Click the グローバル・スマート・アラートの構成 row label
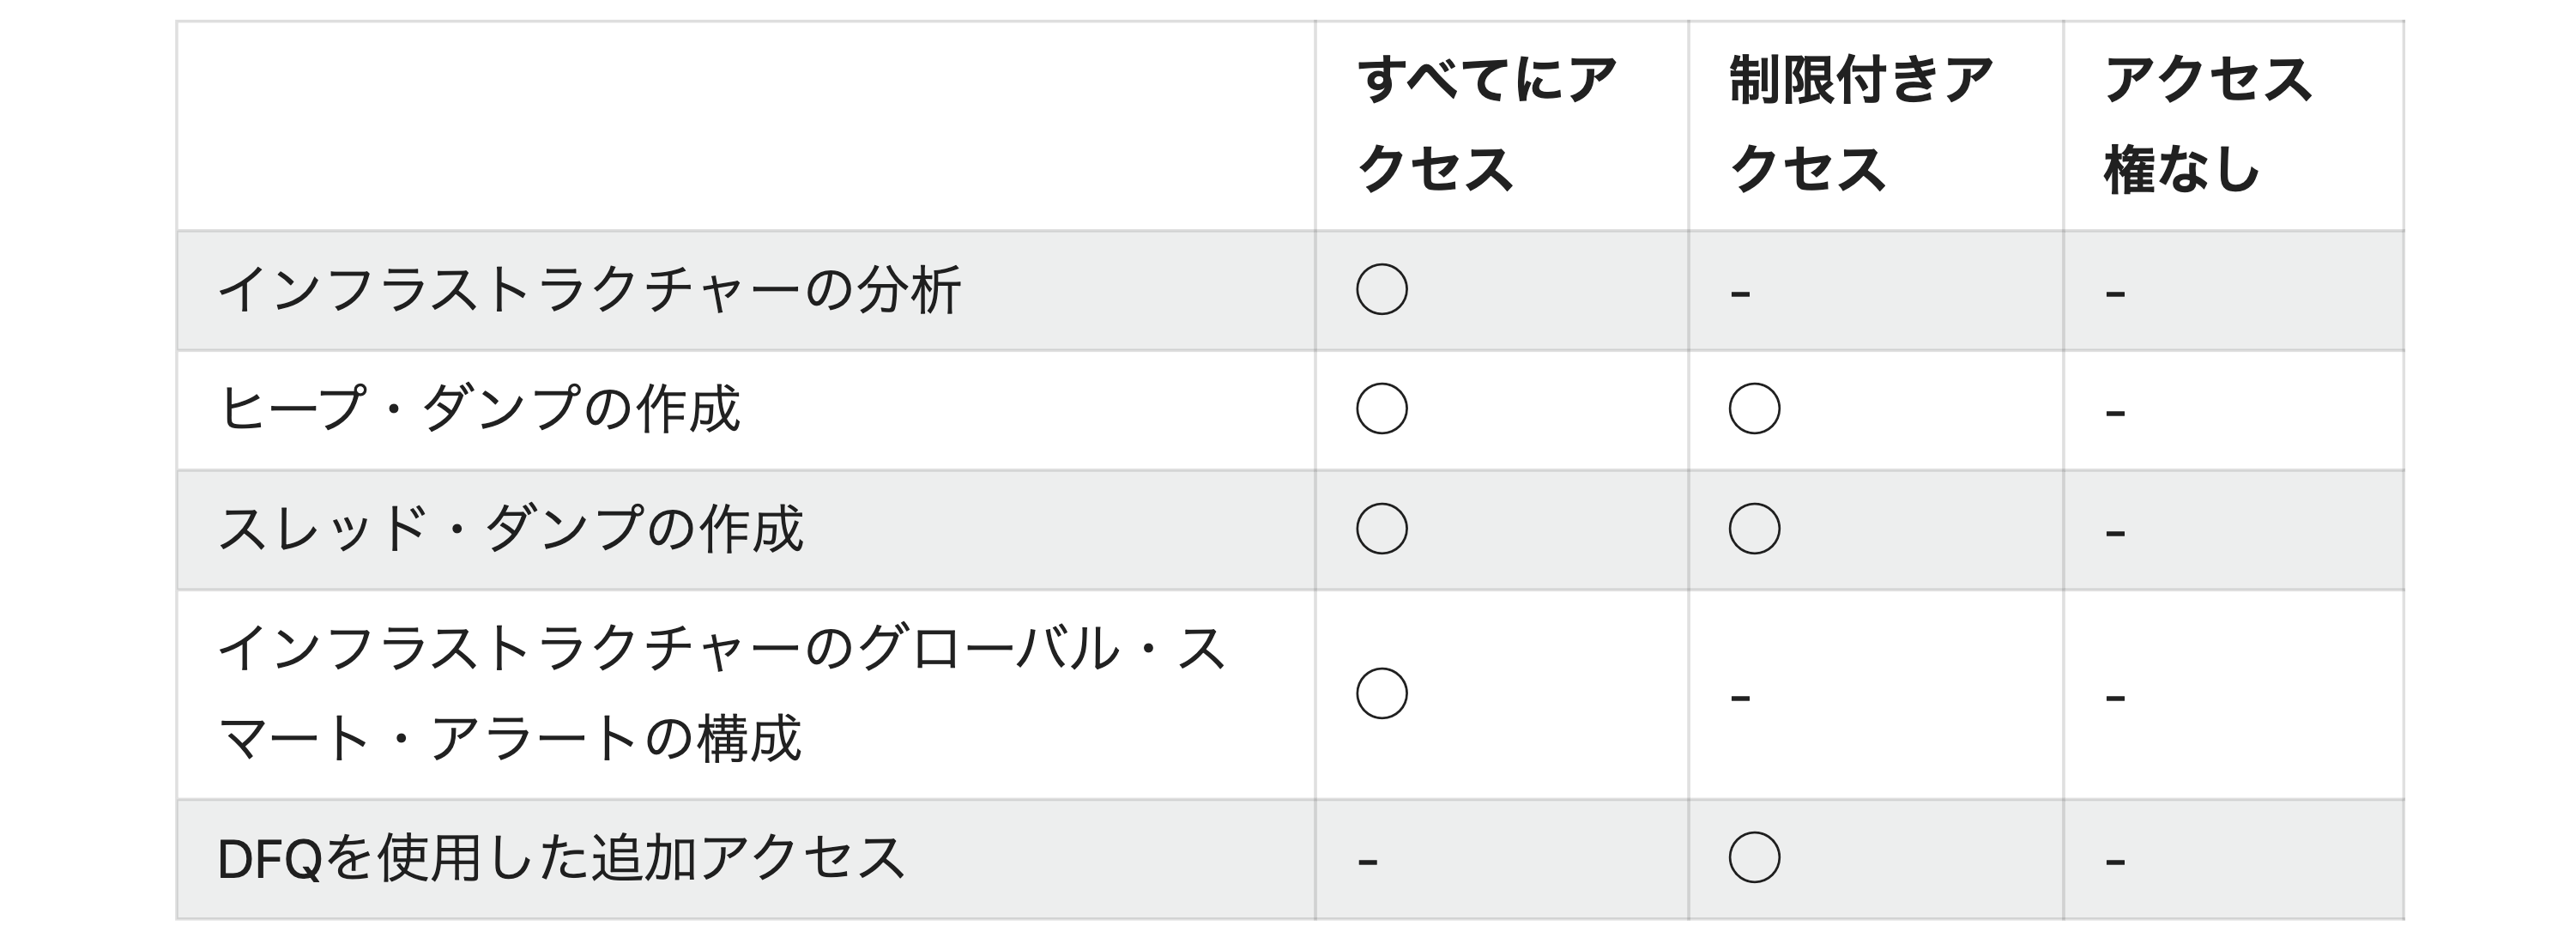2576x944 pixels. 720,694
